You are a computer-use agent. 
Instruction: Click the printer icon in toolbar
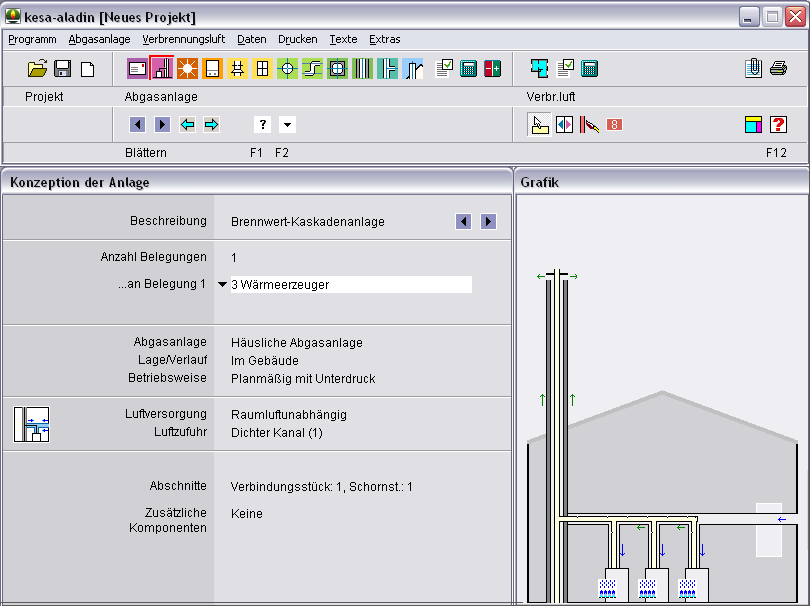(779, 69)
